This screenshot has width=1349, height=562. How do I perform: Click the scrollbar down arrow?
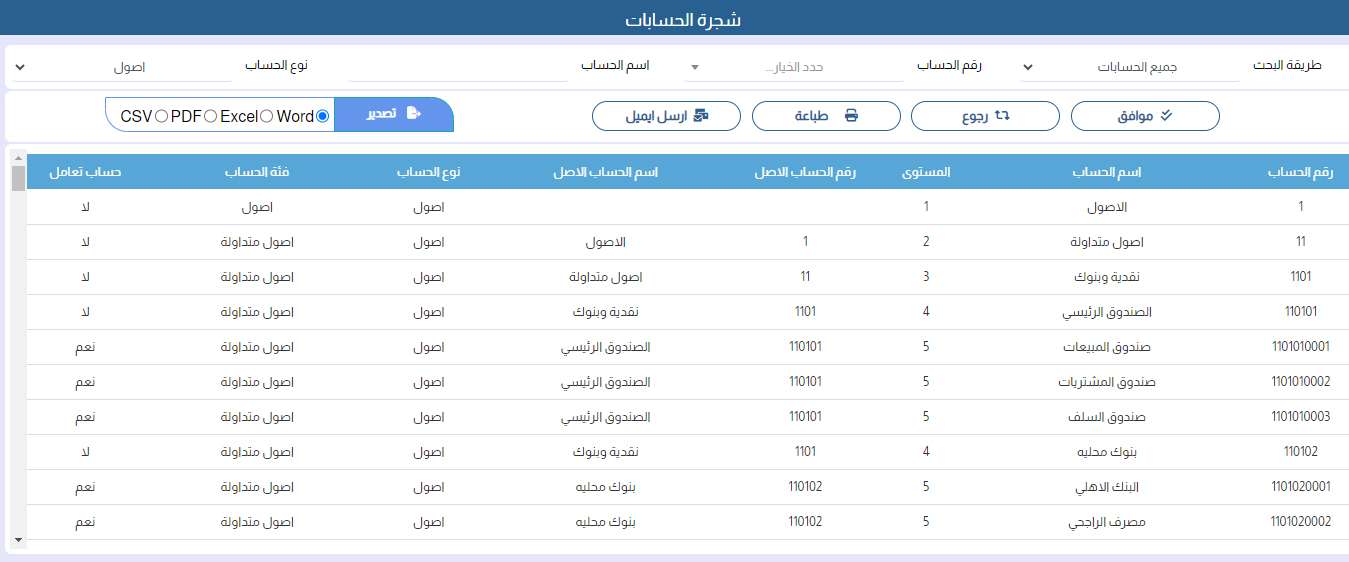click(x=17, y=540)
